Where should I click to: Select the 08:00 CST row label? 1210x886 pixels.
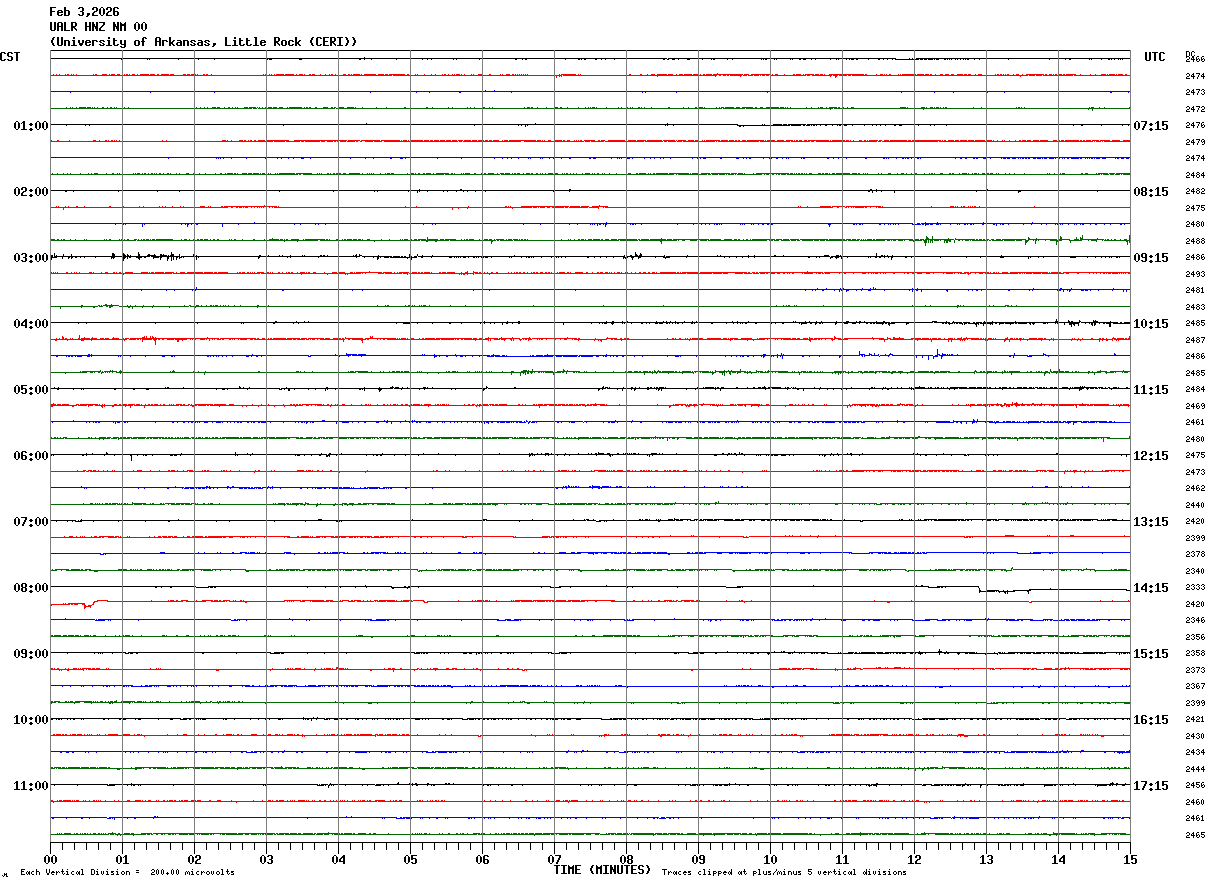pos(31,588)
